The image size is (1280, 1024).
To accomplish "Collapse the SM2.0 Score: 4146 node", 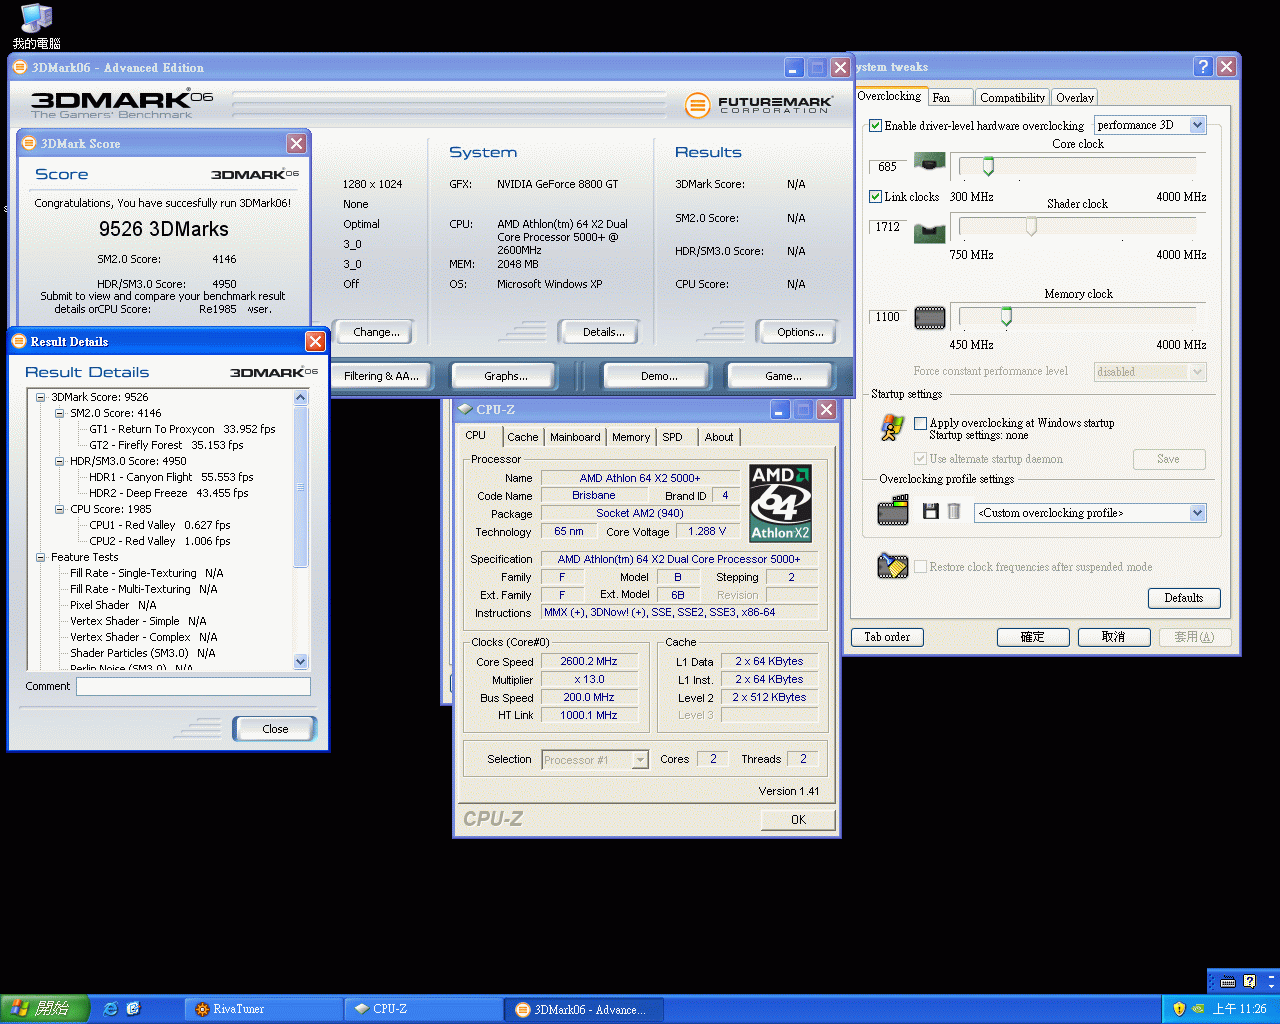I will coord(60,413).
